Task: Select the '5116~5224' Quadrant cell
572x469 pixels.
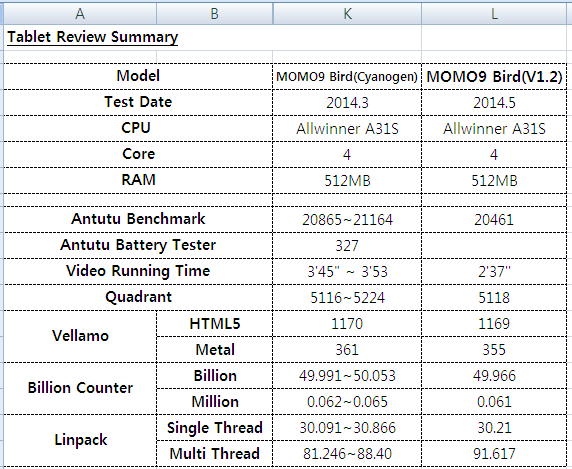Action: point(347,298)
